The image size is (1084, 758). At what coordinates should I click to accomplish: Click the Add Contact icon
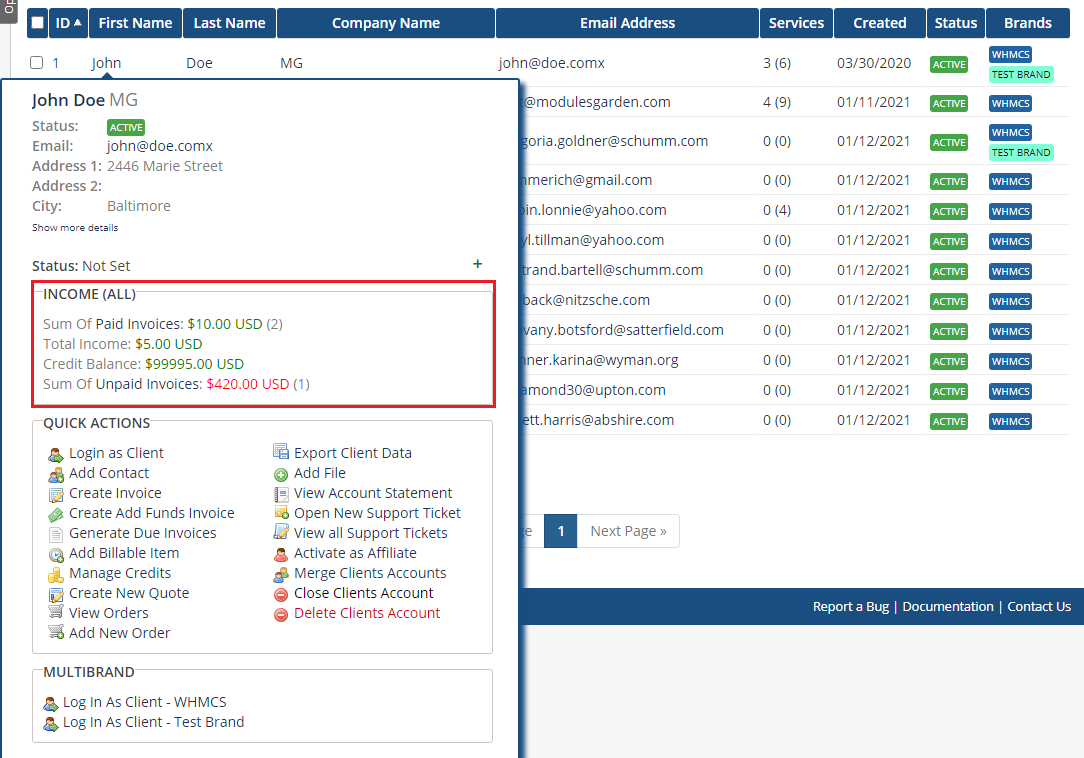(56, 474)
